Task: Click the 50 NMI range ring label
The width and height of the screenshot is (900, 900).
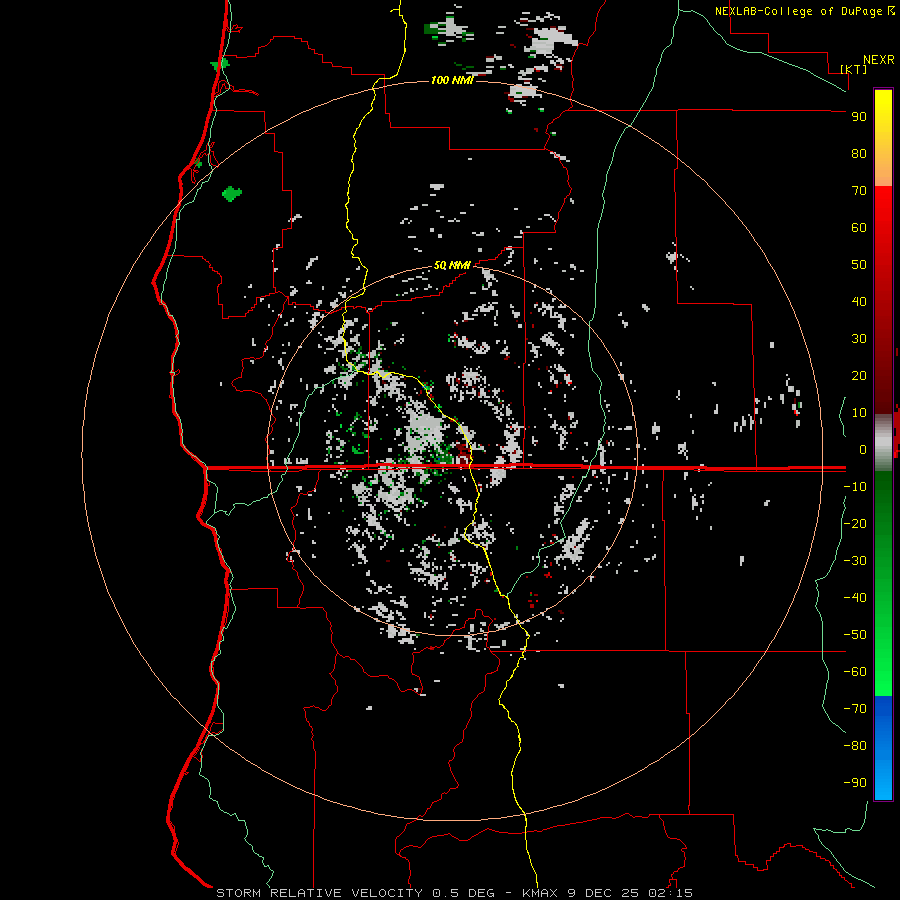Action: point(452,265)
